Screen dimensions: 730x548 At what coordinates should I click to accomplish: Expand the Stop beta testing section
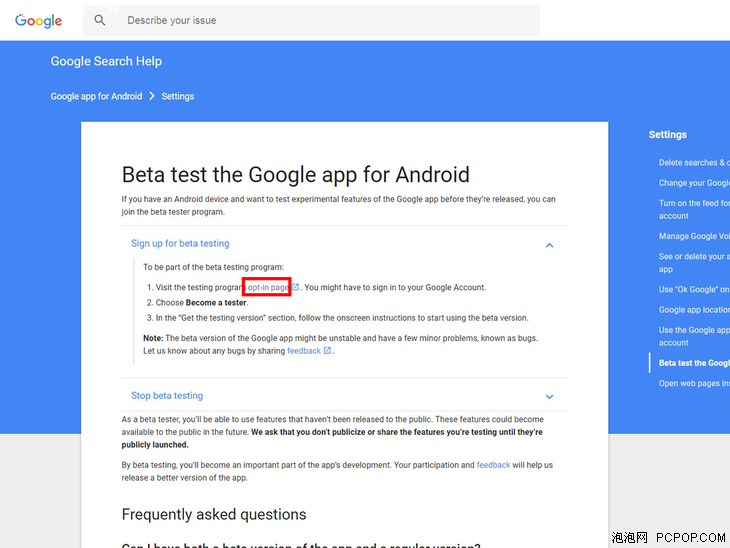click(x=549, y=397)
